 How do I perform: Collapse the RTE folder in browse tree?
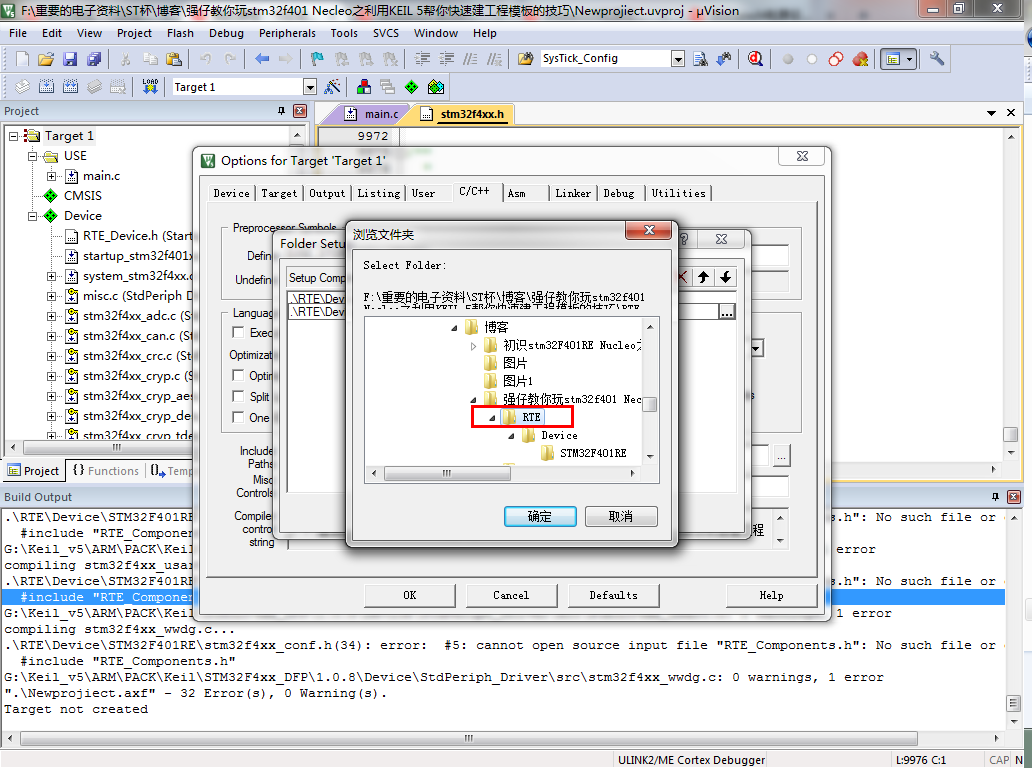492,417
